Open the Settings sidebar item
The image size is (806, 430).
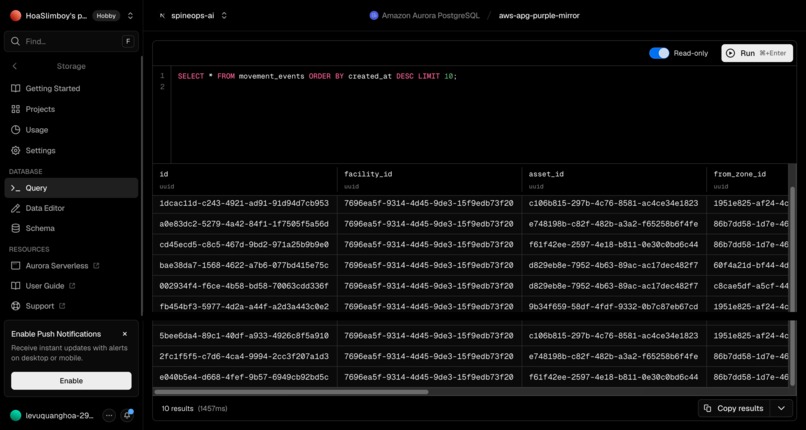click(71, 151)
